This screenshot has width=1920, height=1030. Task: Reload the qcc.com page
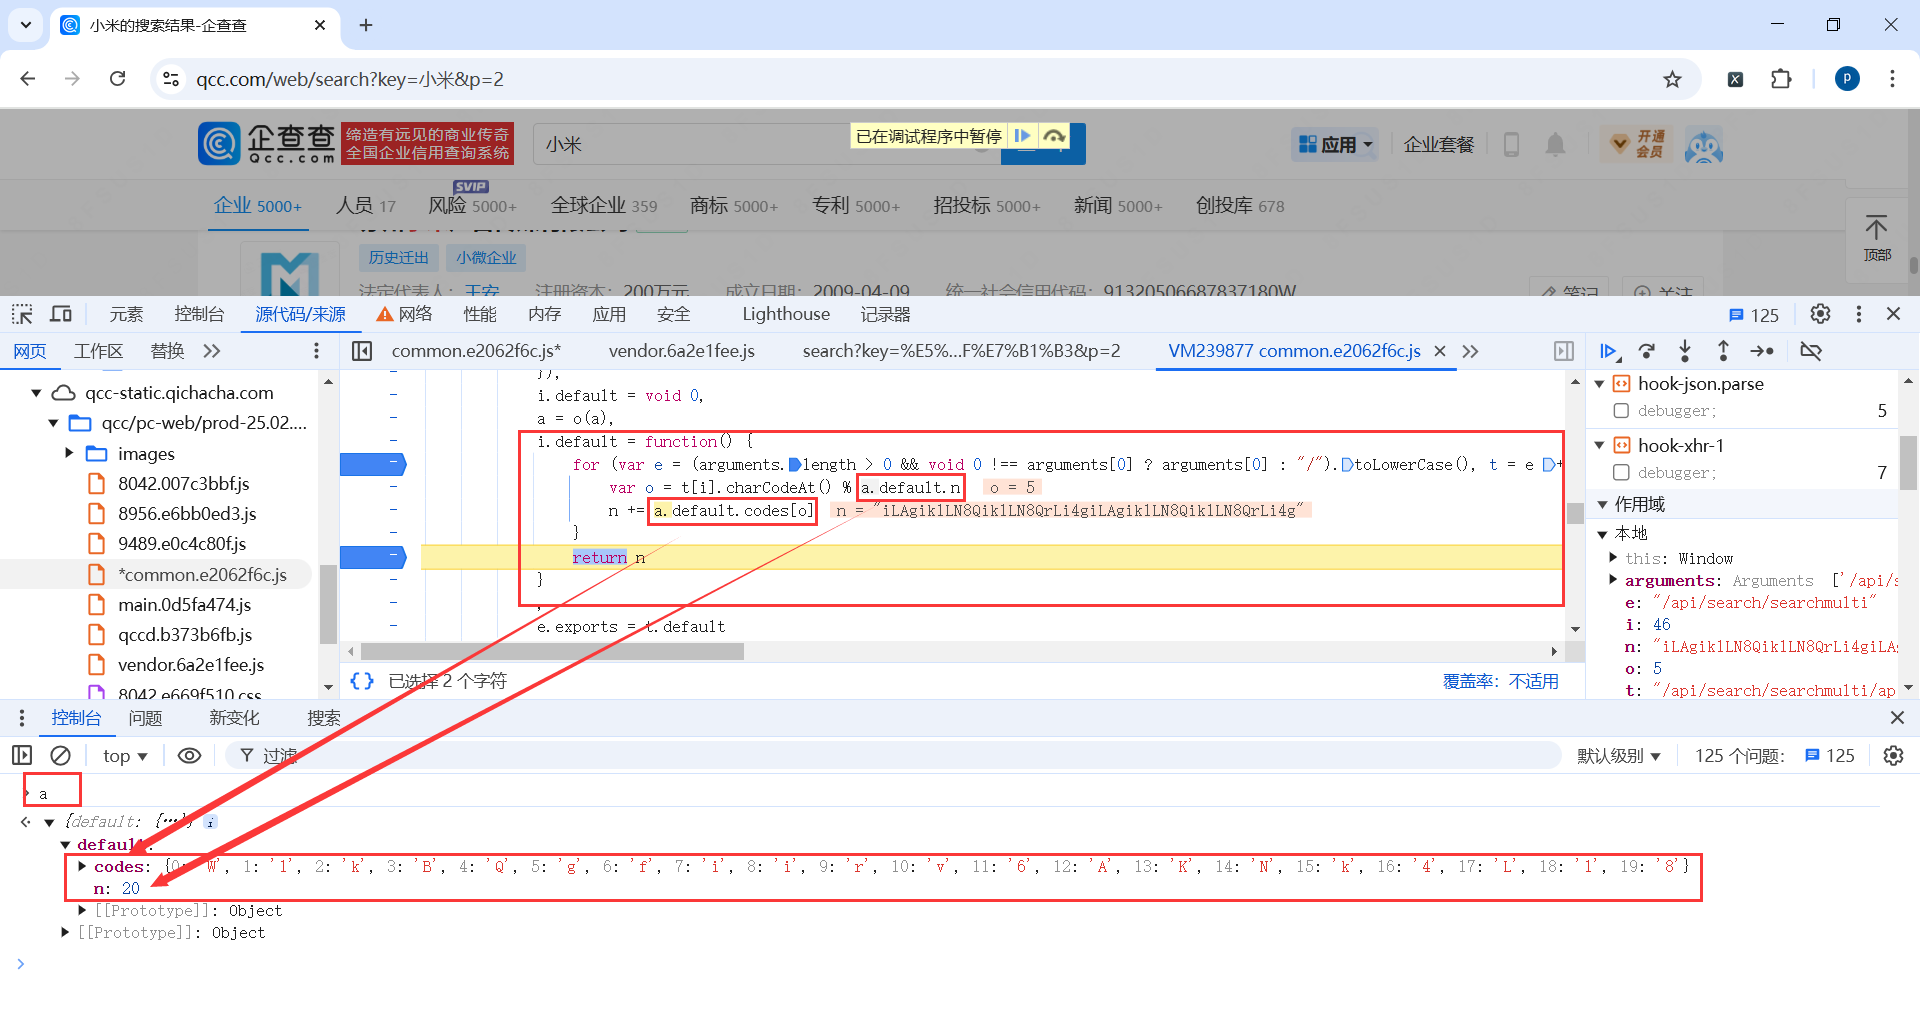[x=117, y=79]
